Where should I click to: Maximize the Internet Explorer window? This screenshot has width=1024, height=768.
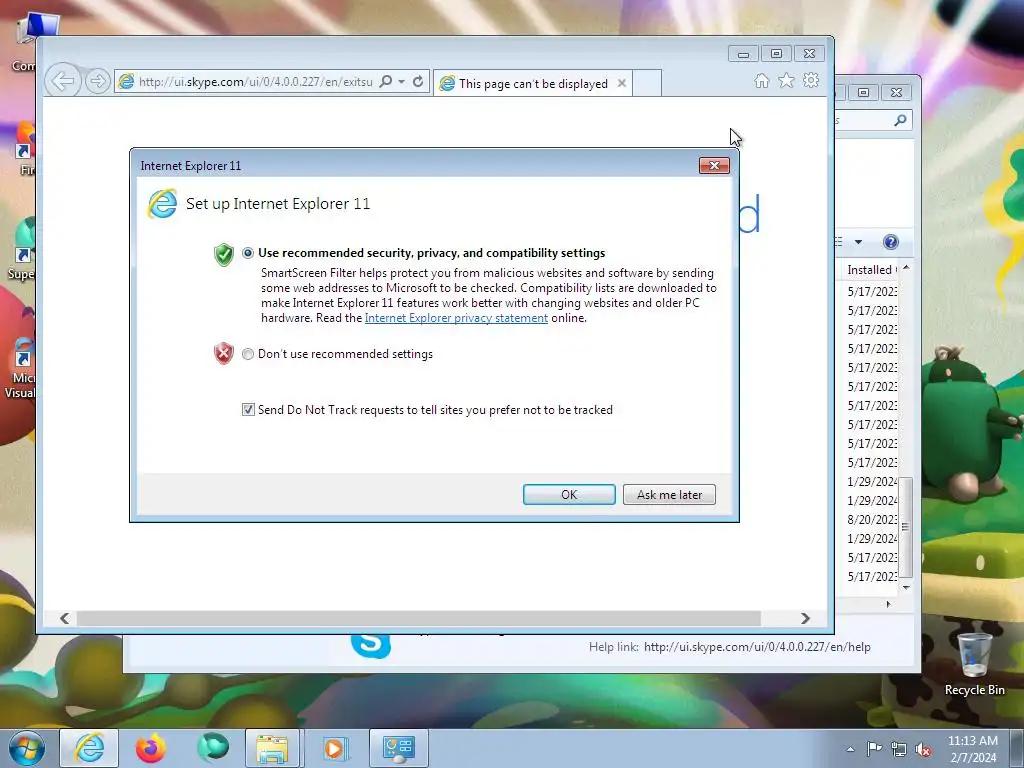click(776, 54)
